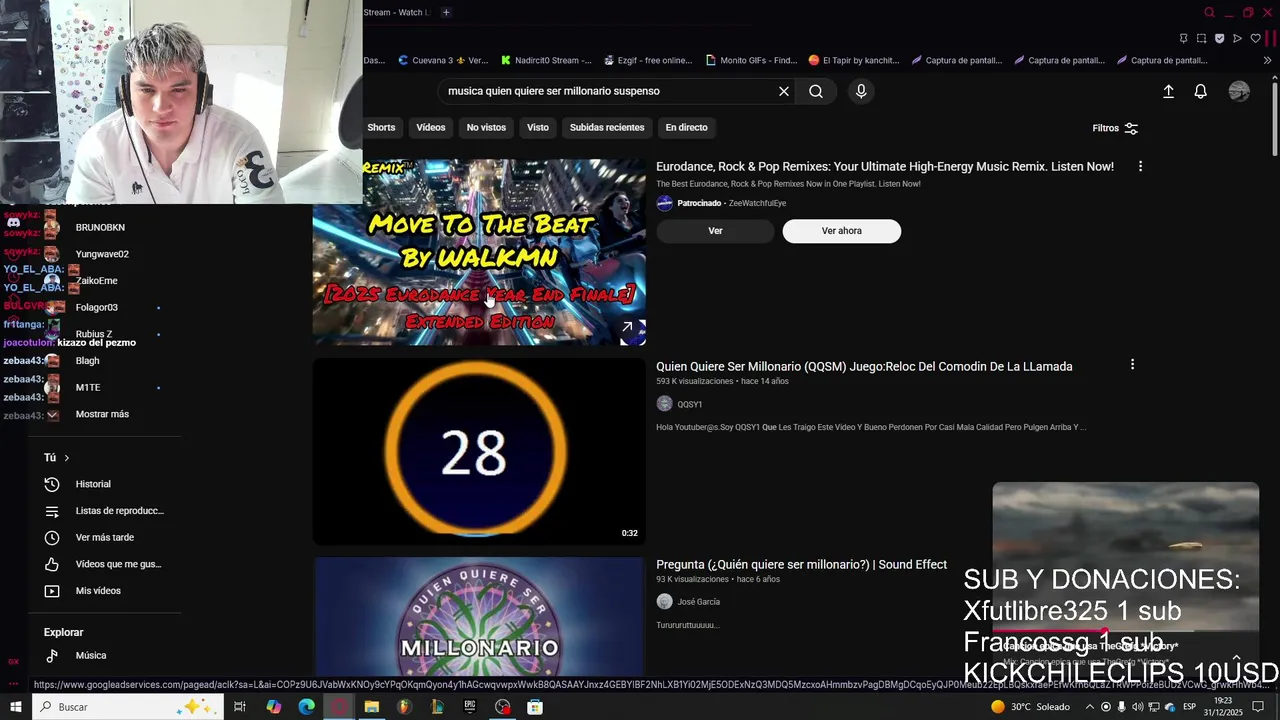Open Quien Quiere Ser Millonario (QQSM) video title
1280x720 pixels.
tap(864, 366)
